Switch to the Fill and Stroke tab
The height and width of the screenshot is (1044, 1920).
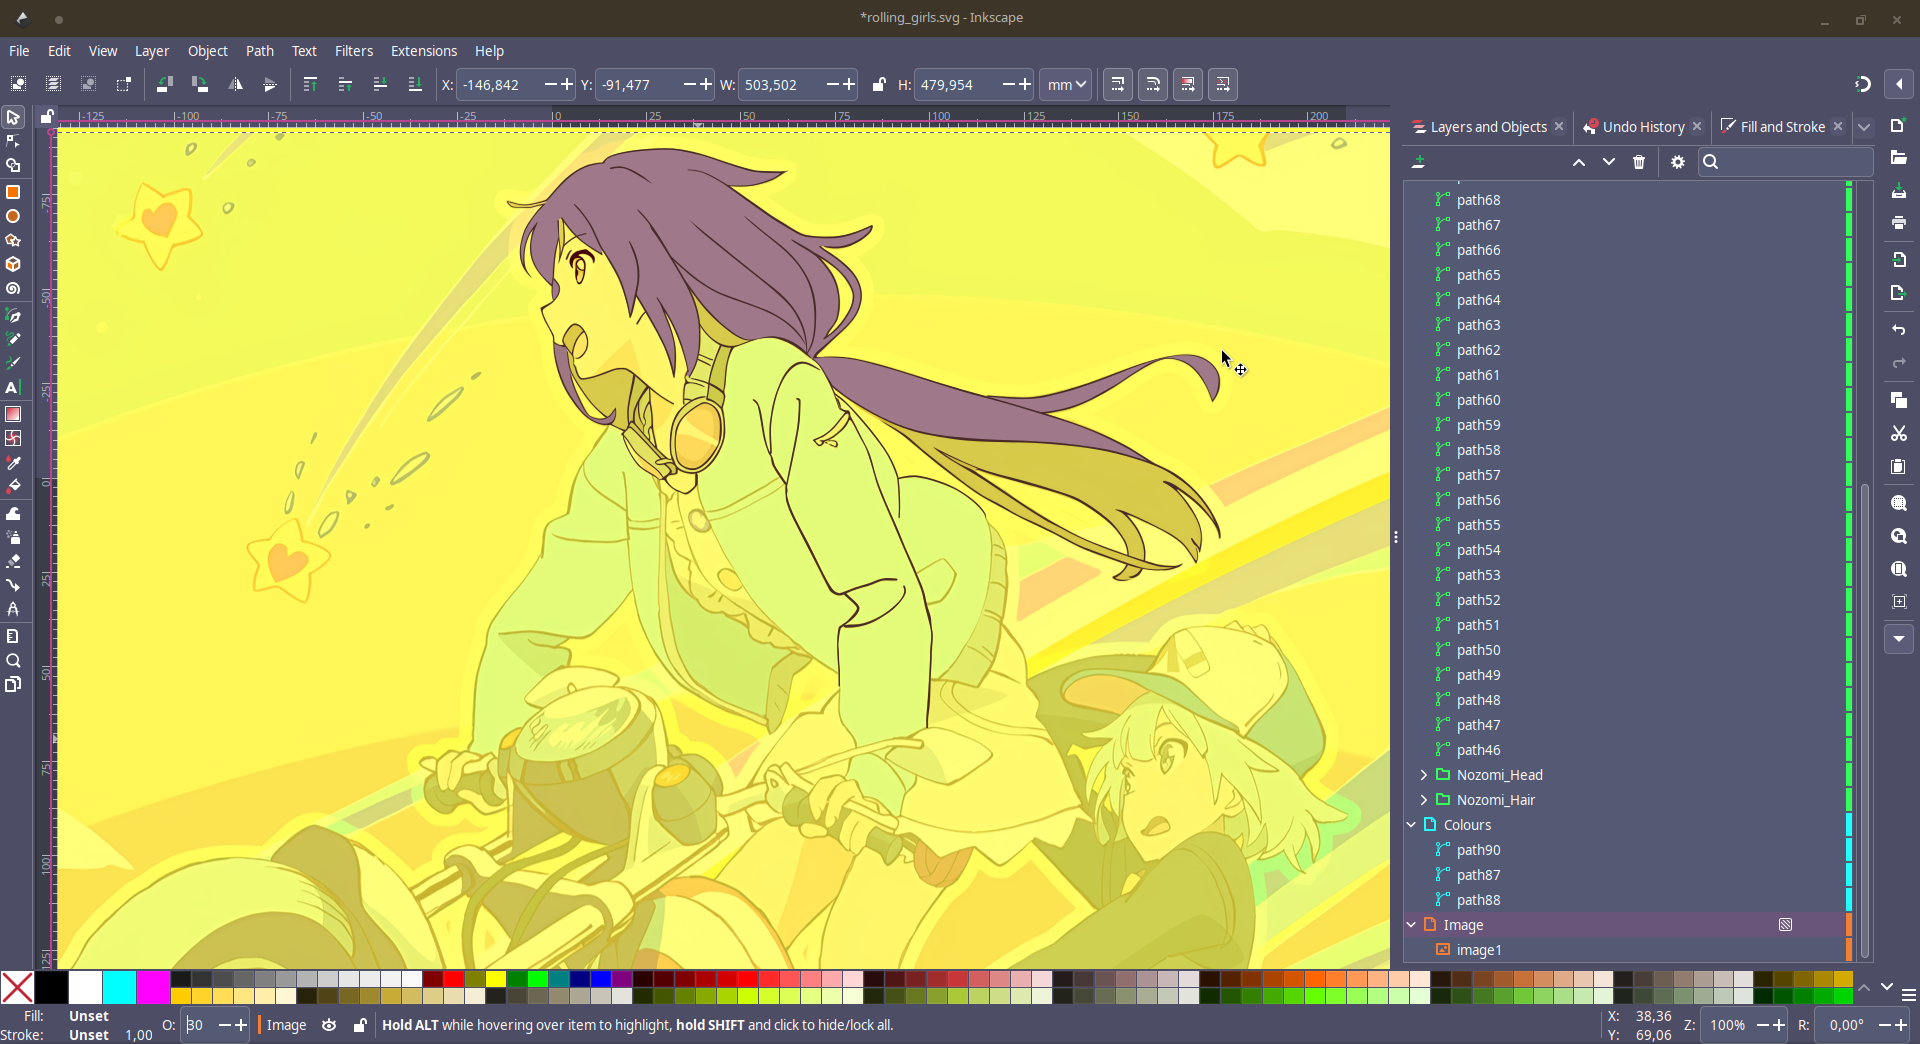1783,127
